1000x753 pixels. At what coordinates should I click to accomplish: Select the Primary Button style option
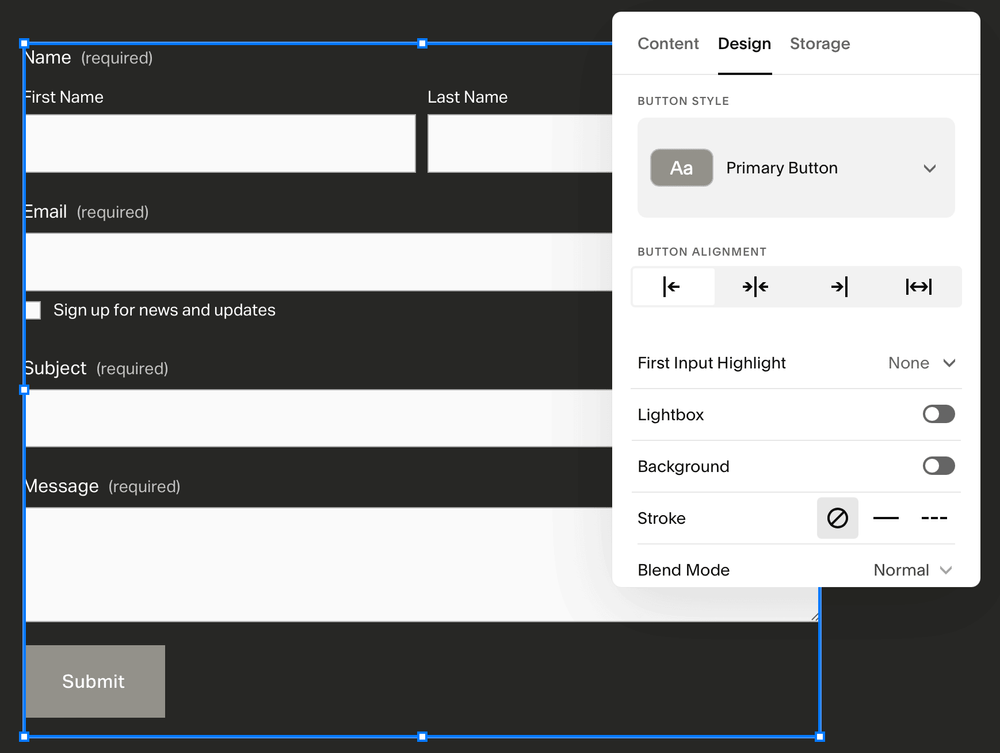tap(781, 168)
